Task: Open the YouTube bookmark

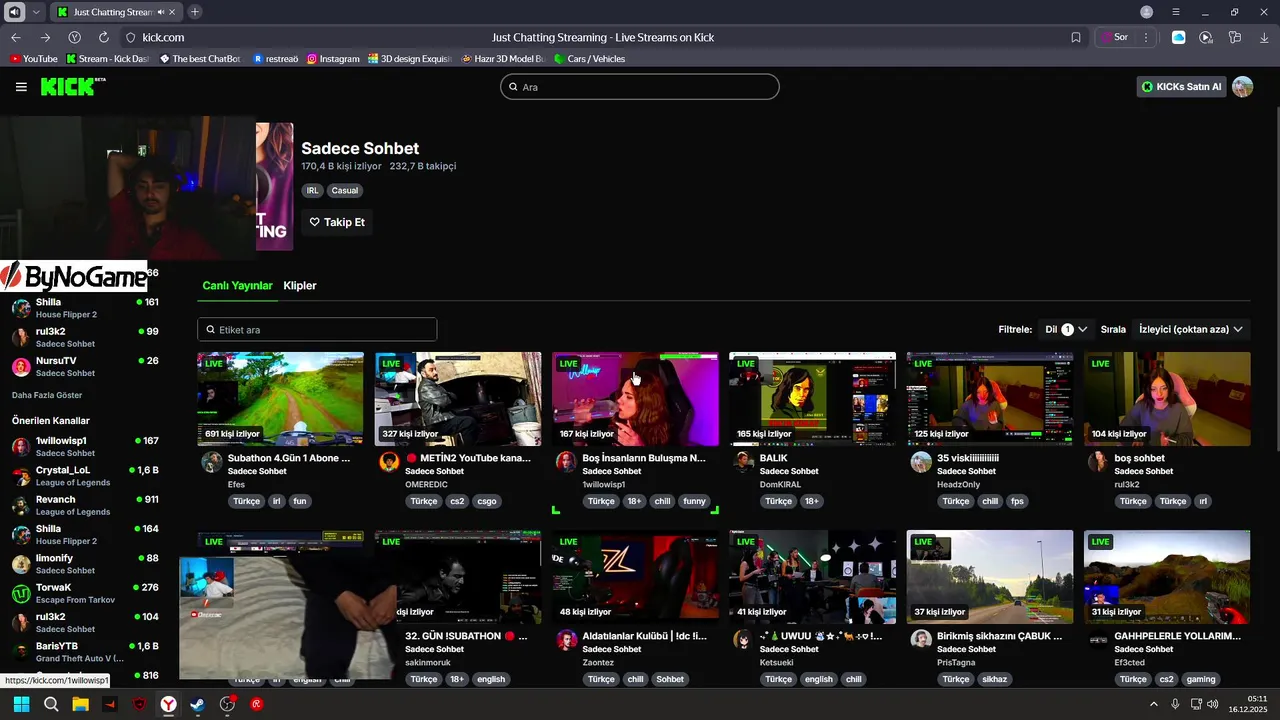Action: pos(34,59)
